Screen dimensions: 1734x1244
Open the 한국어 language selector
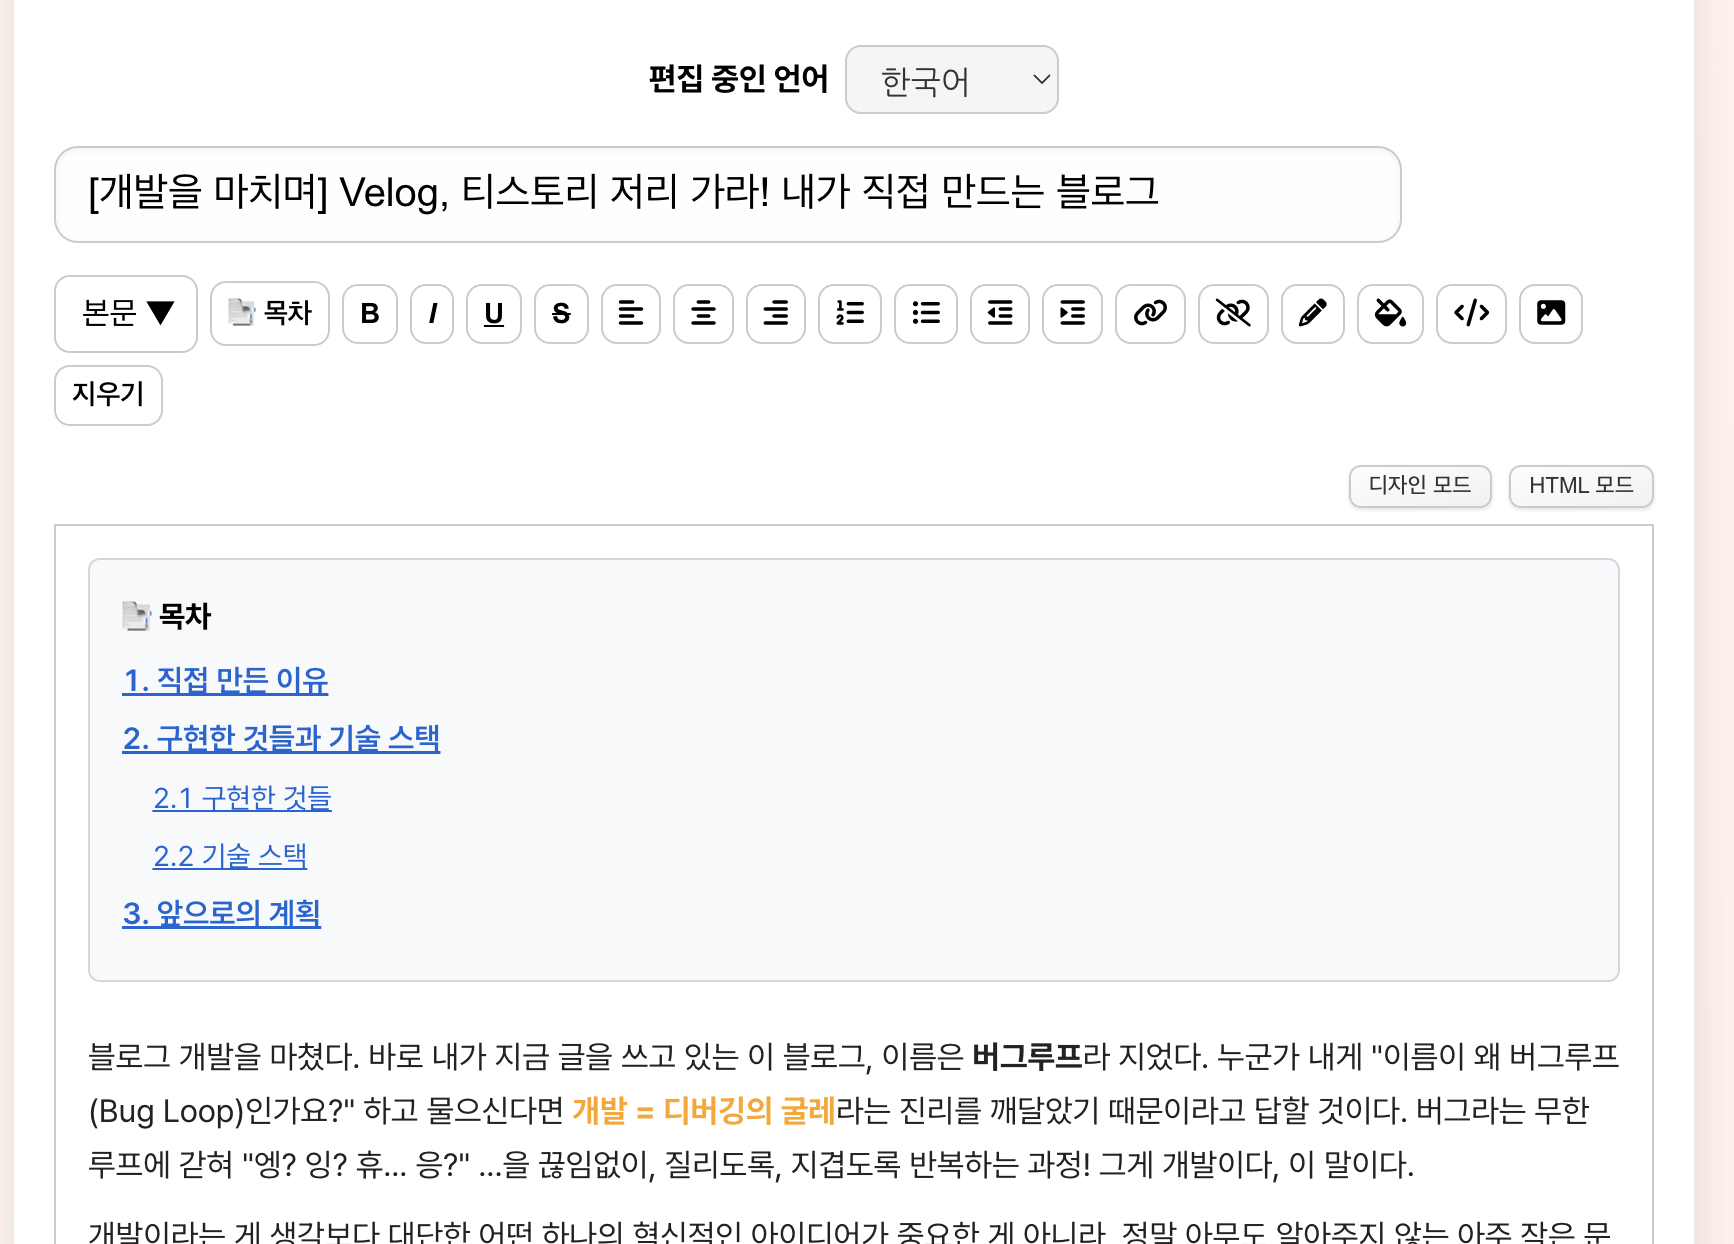tap(951, 80)
